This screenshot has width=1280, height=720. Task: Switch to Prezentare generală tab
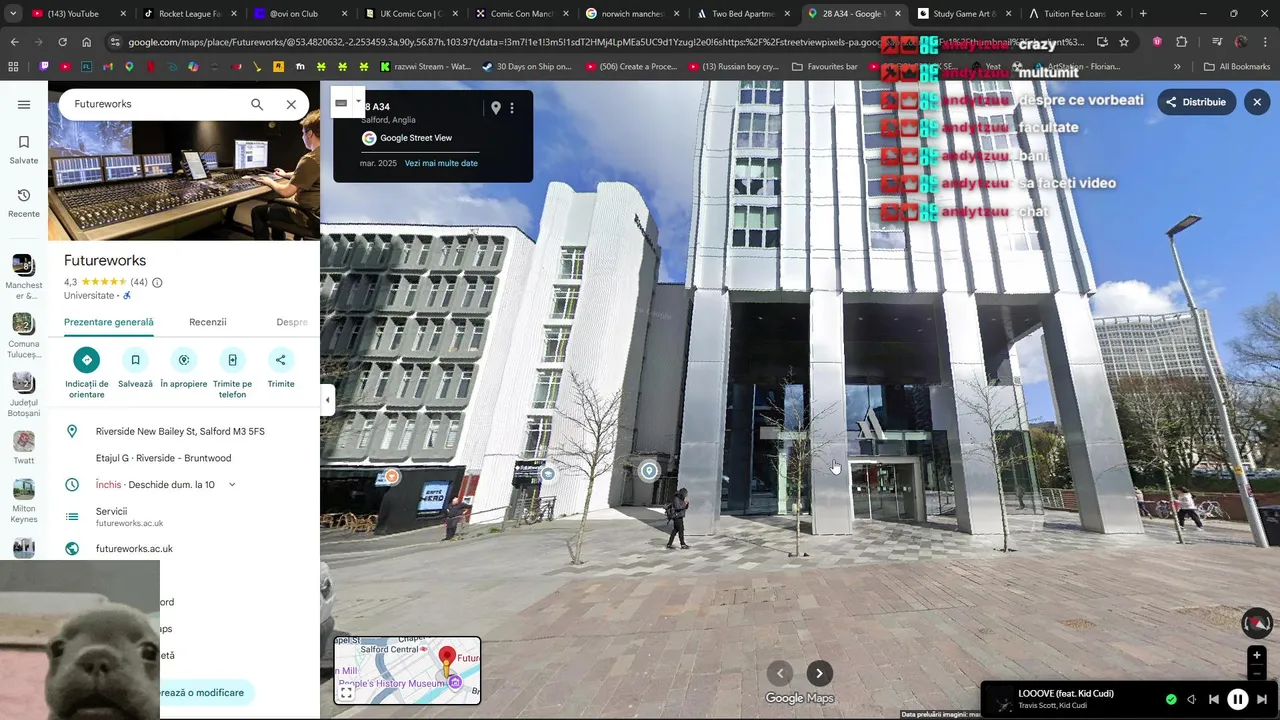pyautogui.click(x=109, y=322)
